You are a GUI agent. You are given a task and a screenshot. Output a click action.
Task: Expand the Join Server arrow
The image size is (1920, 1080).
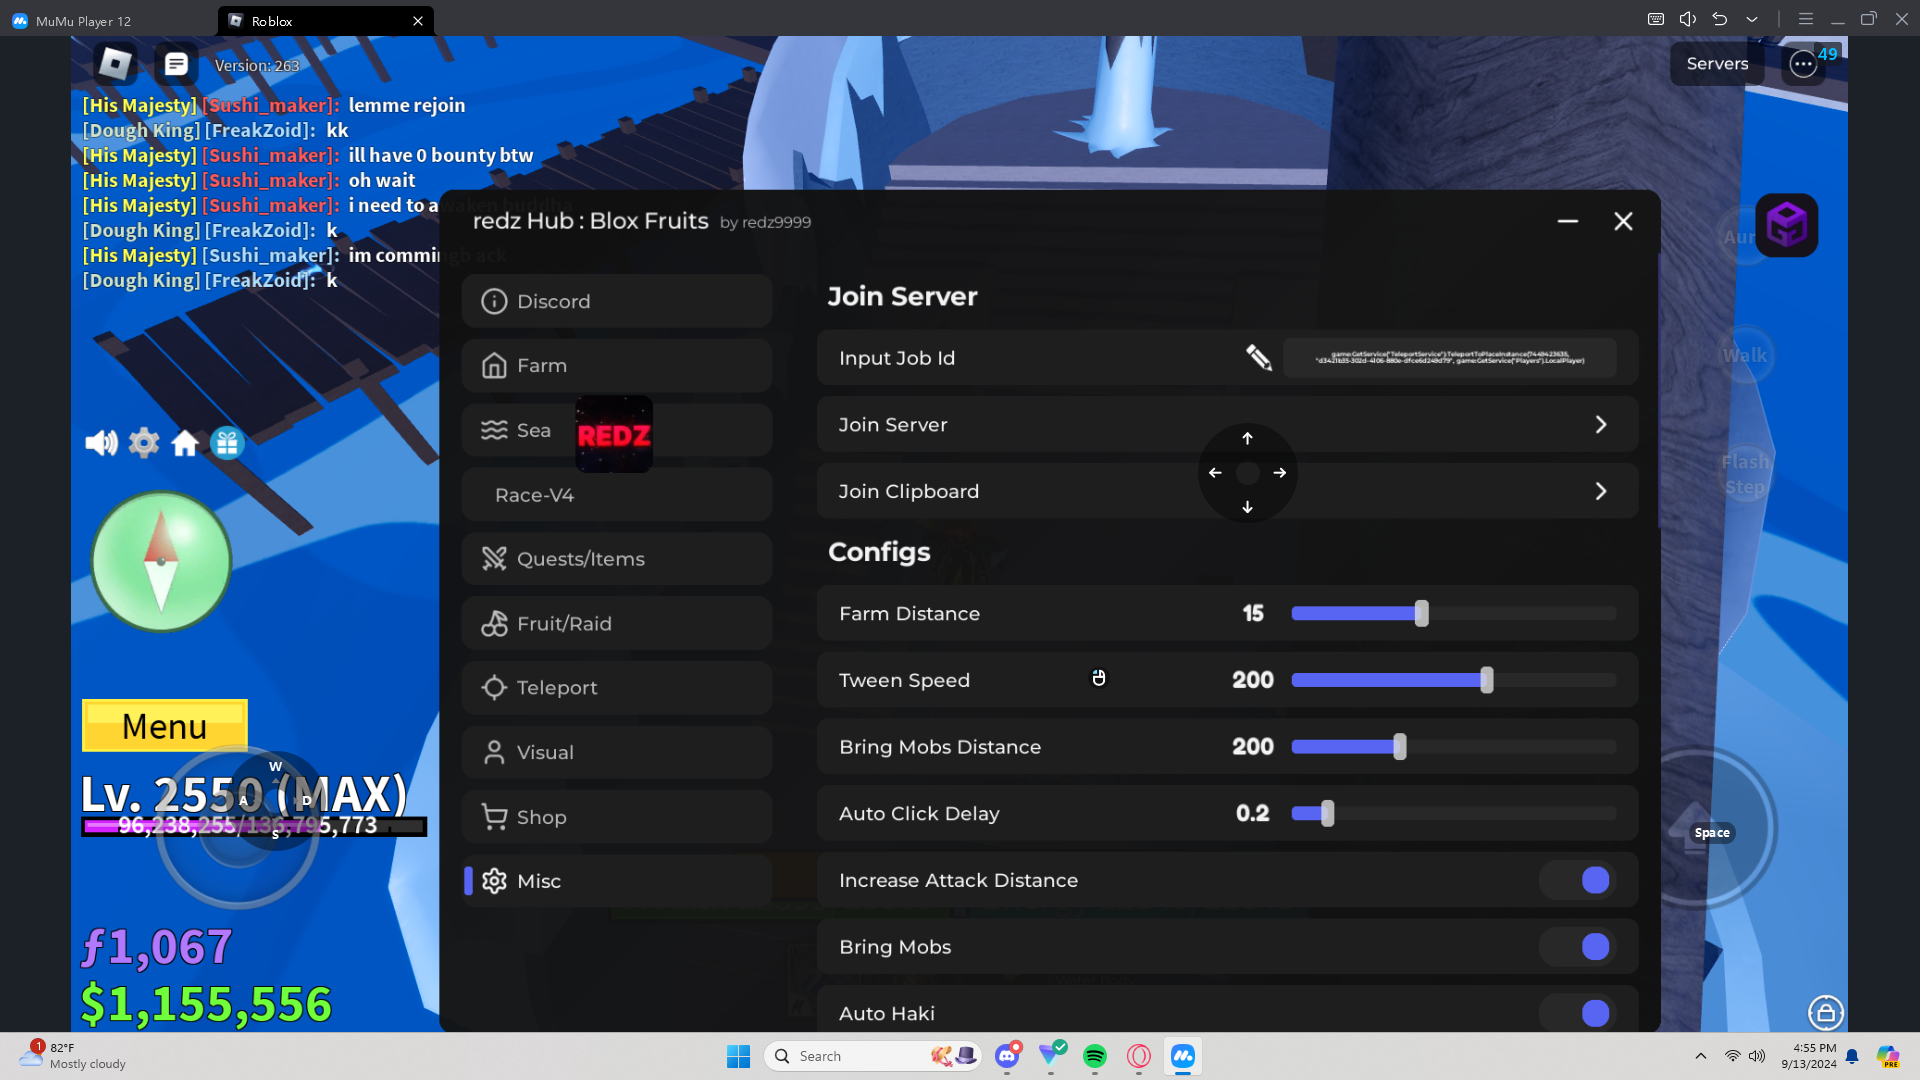[1601, 425]
